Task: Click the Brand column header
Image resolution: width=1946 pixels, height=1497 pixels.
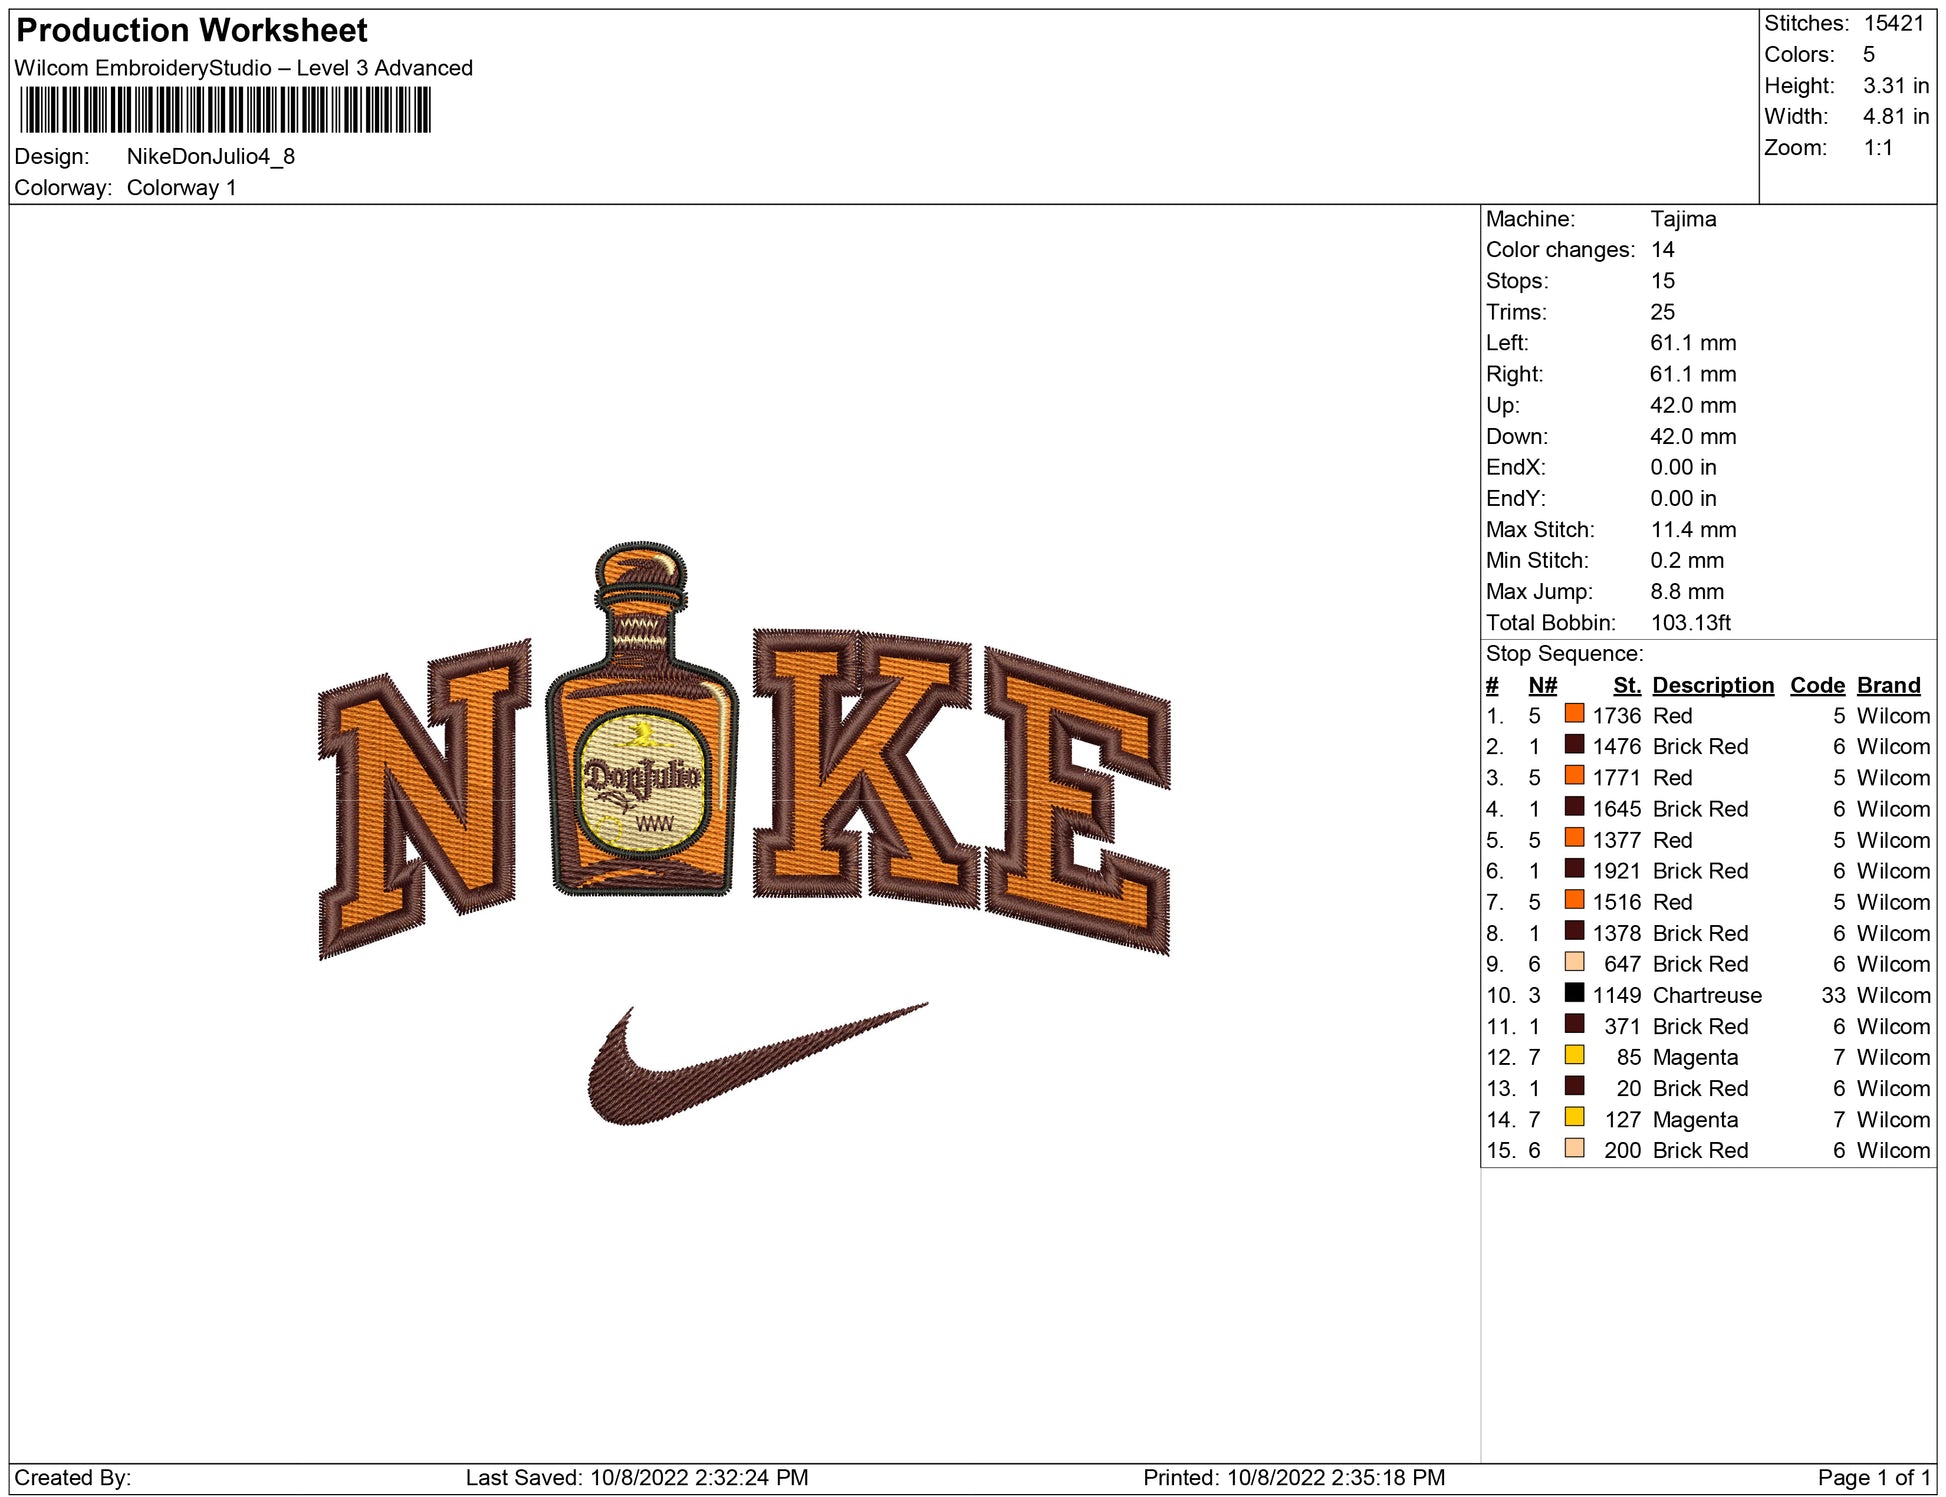Action: tap(1888, 685)
